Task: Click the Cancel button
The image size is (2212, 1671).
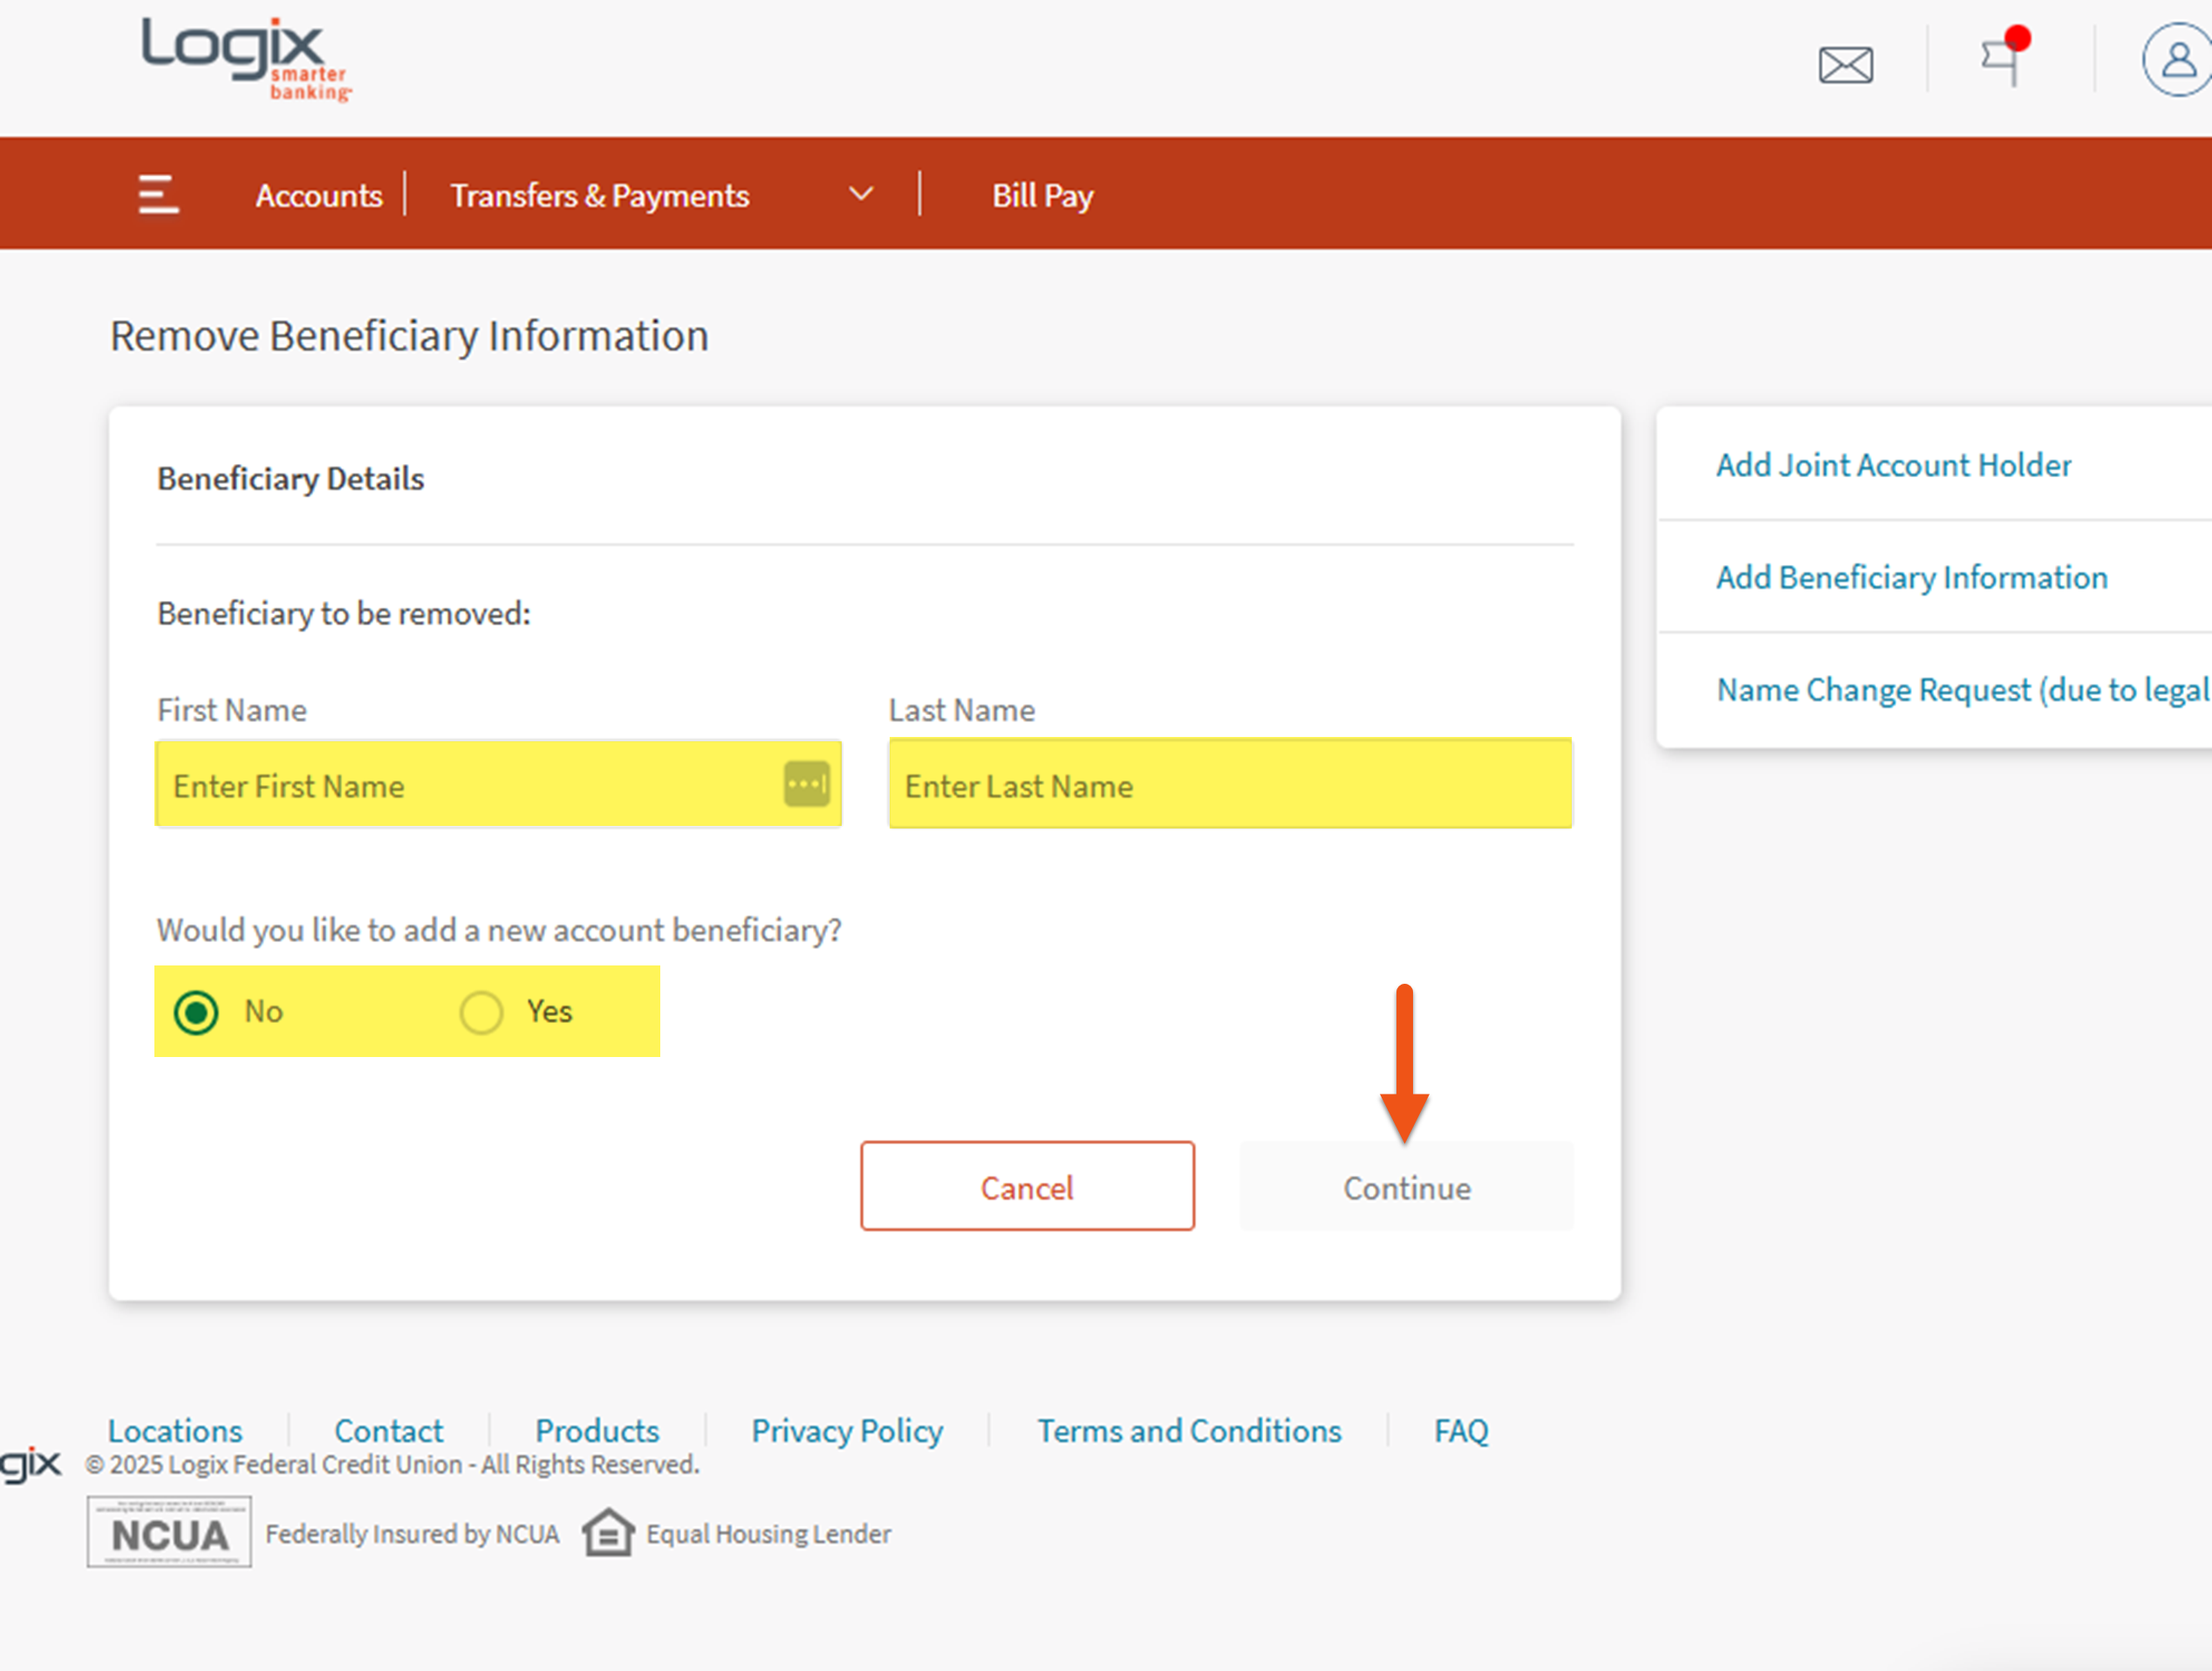Action: point(1027,1186)
